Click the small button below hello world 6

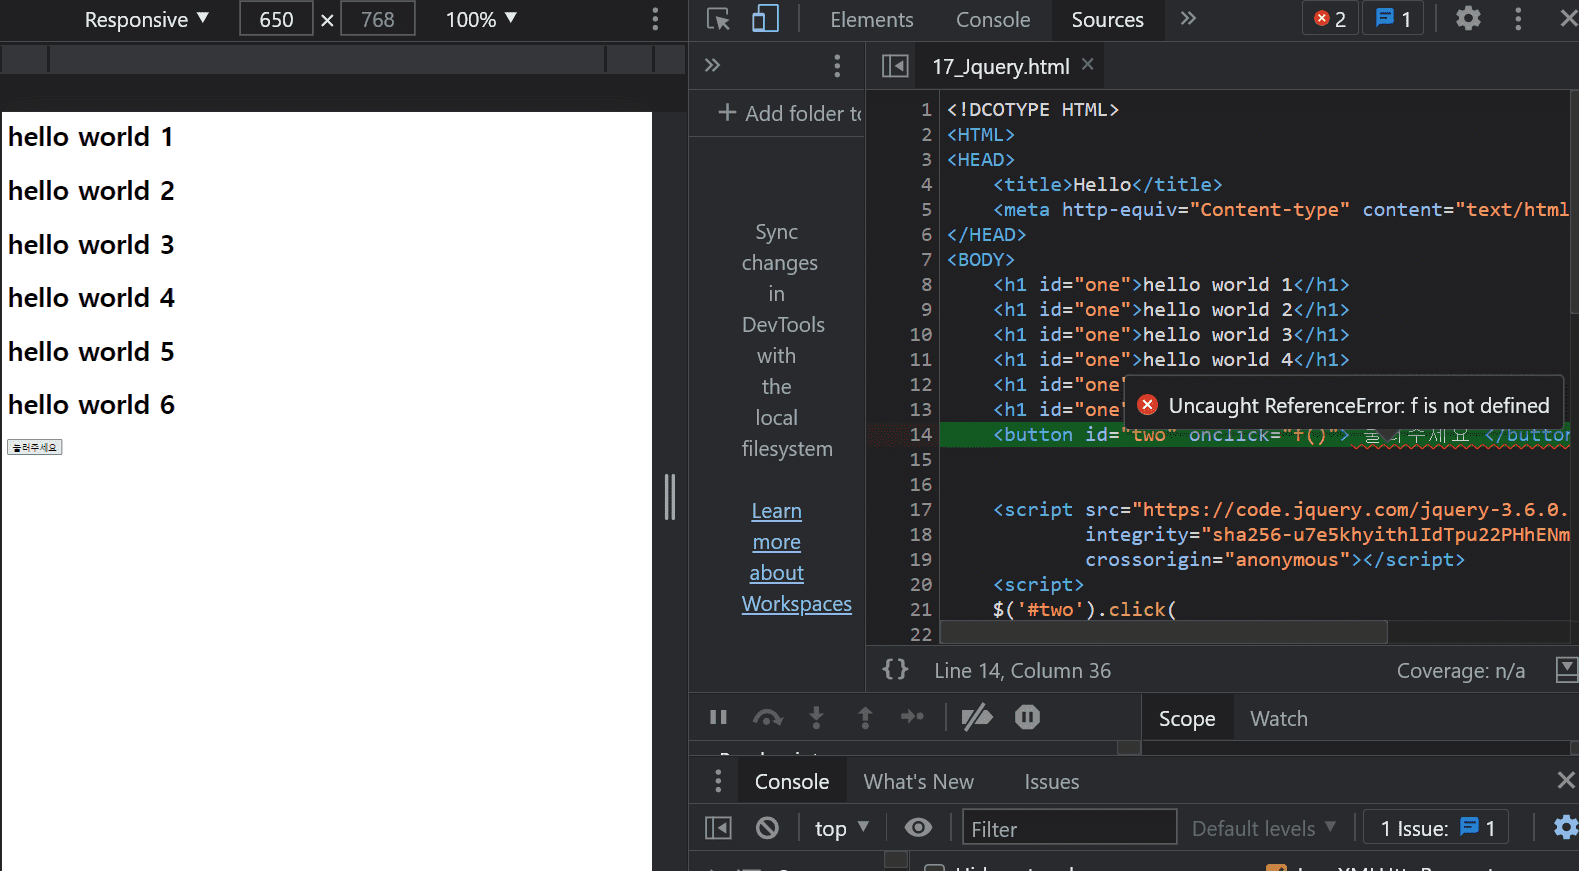point(35,447)
